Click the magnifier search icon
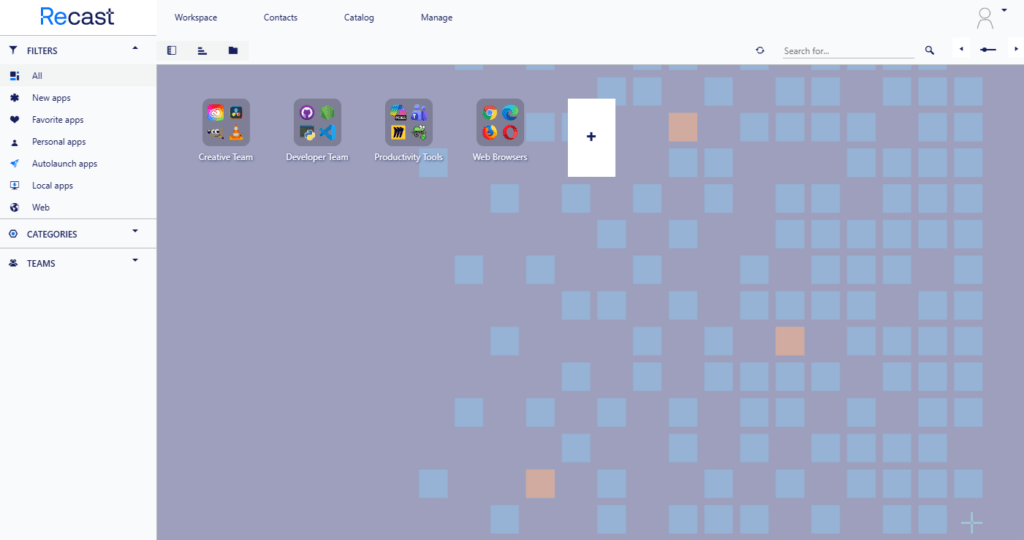The width and height of the screenshot is (1024, 540). click(929, 50)
